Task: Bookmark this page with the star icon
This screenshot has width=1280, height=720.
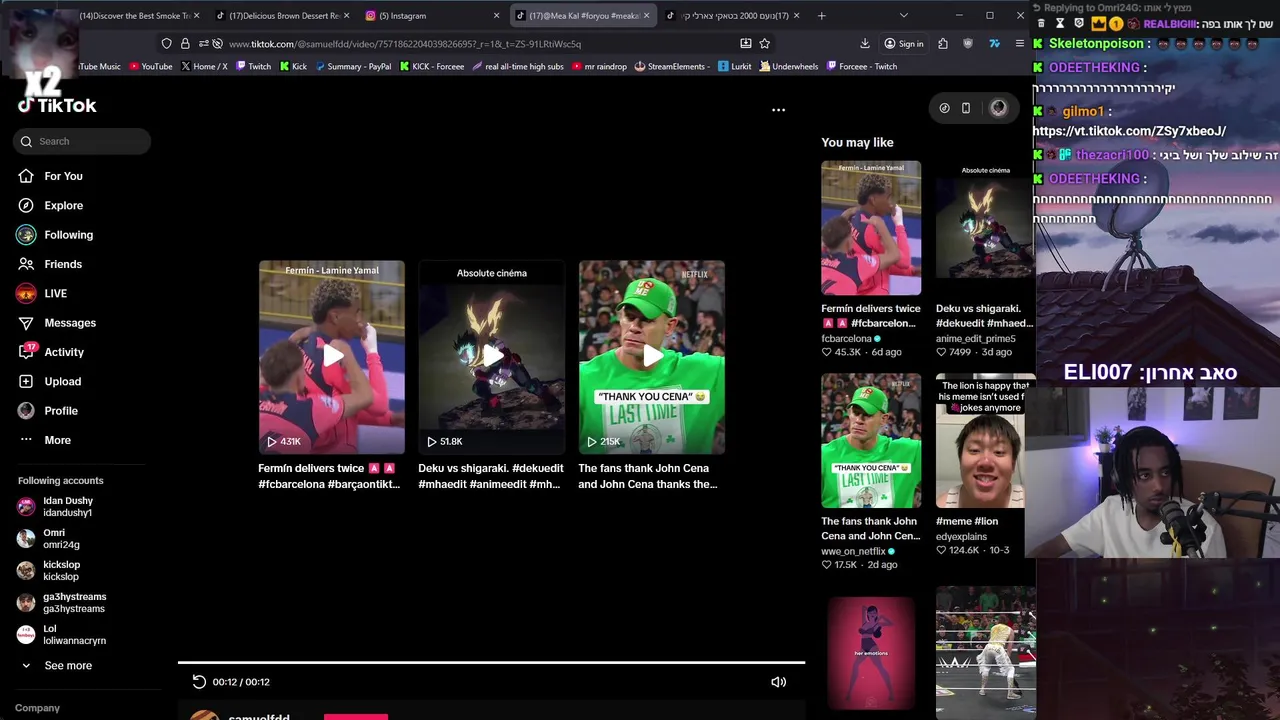Action: pyautogui.click(x=765, y=44)
